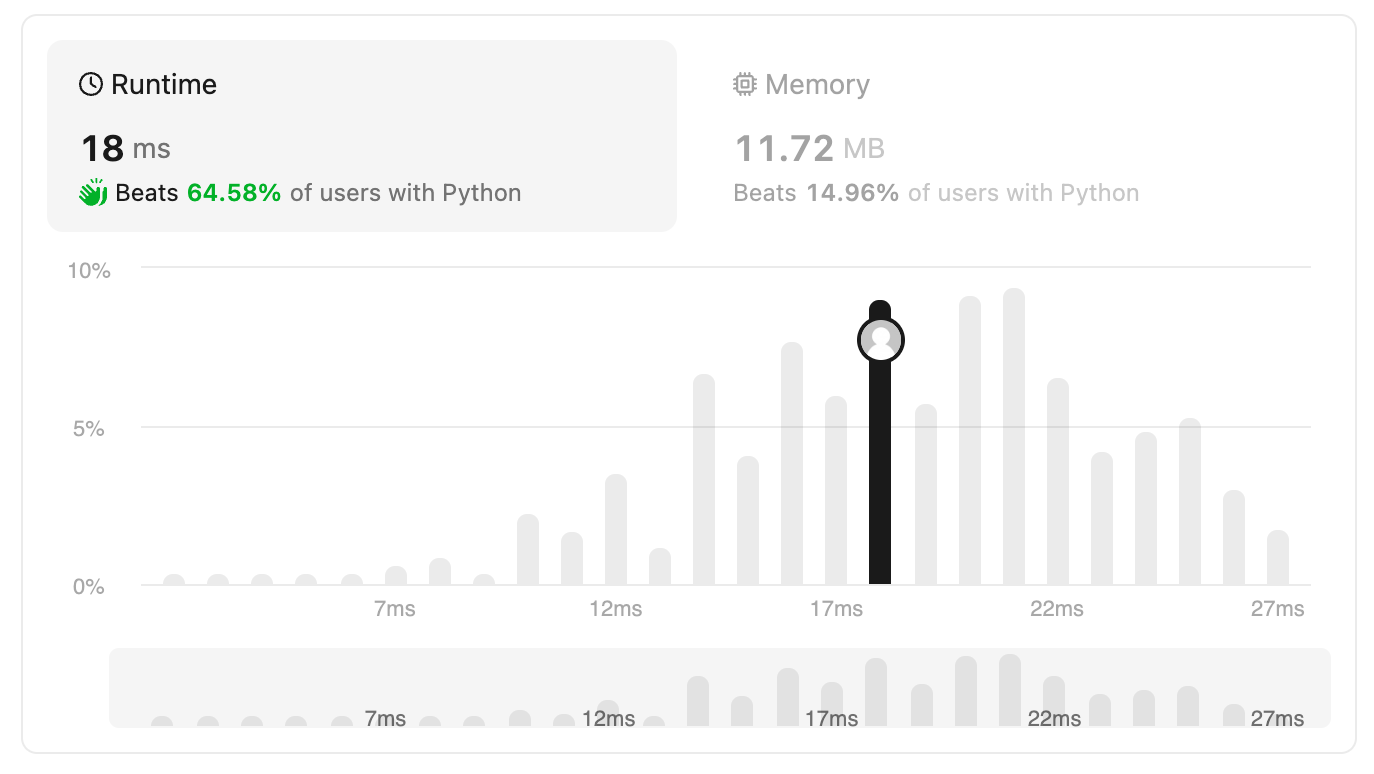The image size is (1374, 774).
Task: Click the gray bar above the 22ms label
Action: tap(1058, 481)
